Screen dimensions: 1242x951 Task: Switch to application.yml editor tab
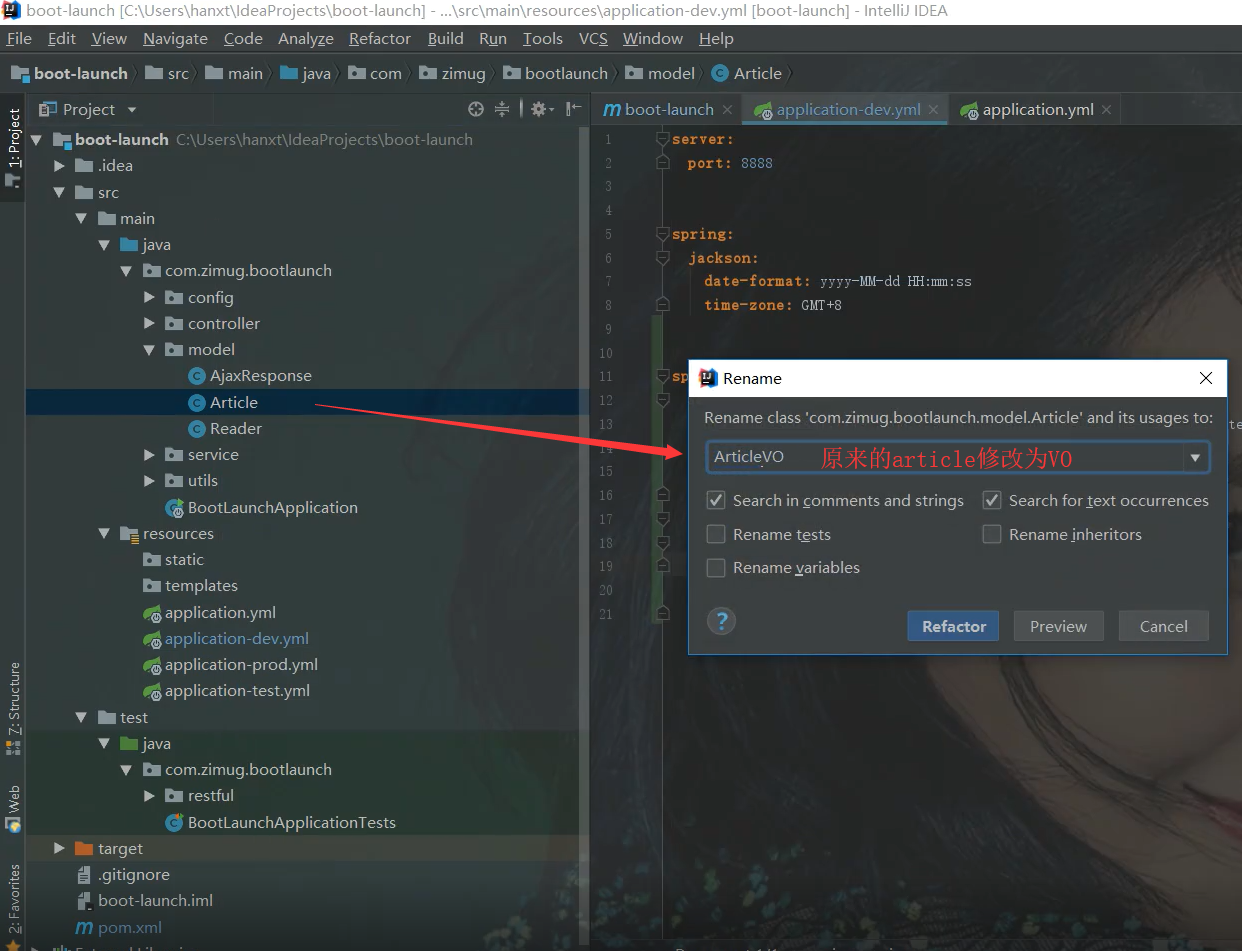1038,110
